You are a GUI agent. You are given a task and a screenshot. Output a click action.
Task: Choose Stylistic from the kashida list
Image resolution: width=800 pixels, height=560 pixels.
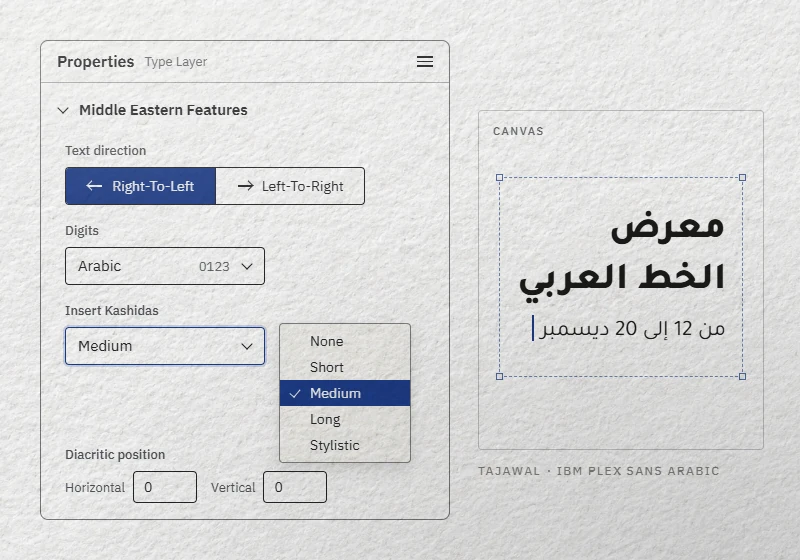tap(345, 445)
